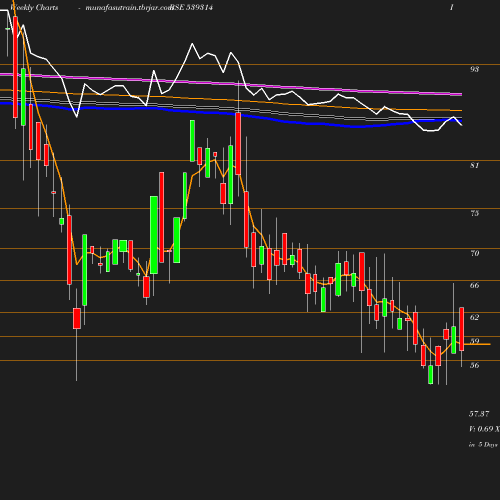500x500 pixels.
Task: Click the "Weekly Charts" title text
Action: click(34, 7)
